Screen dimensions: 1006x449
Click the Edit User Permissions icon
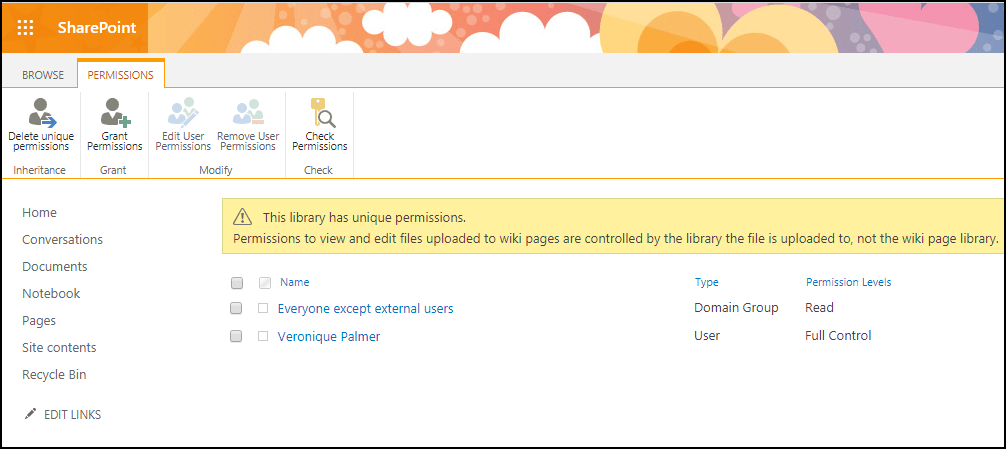(183, 111)
